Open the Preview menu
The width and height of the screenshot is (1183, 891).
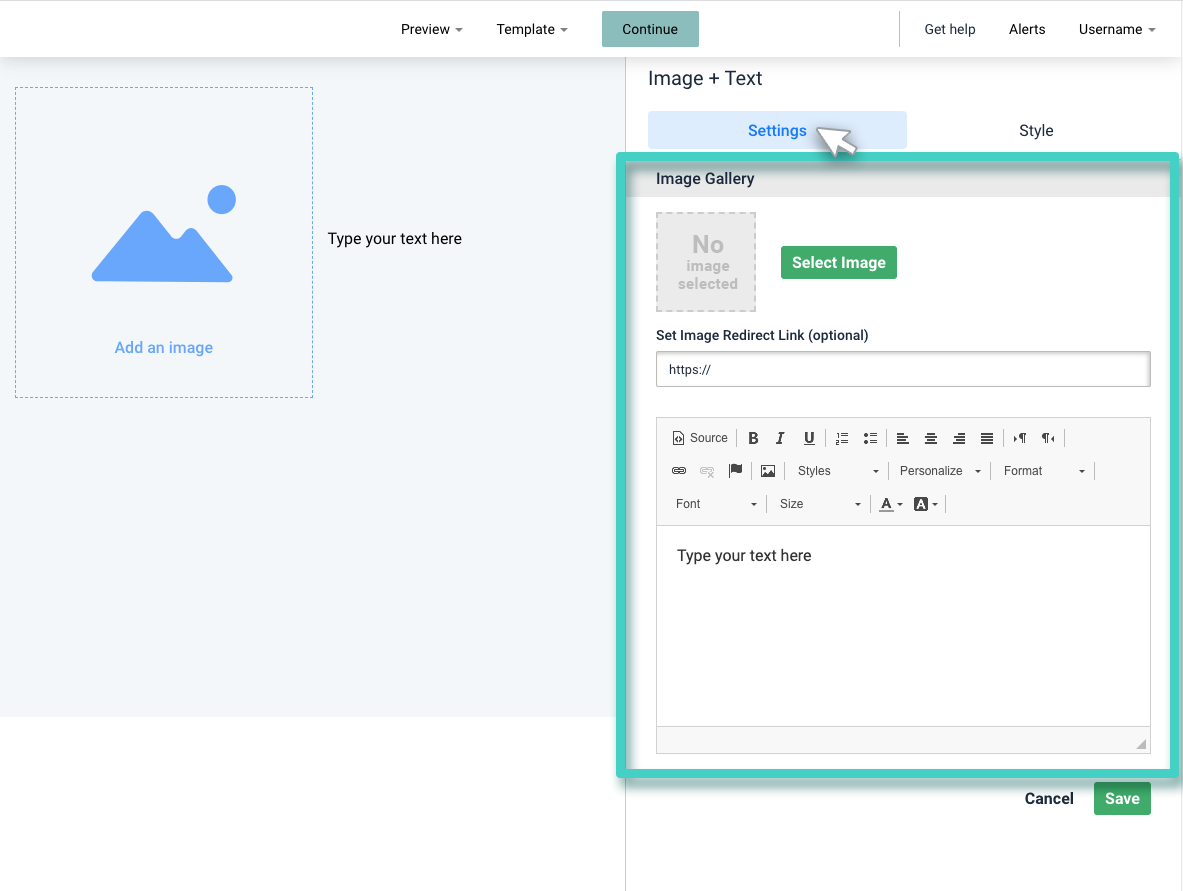(x=432, y=29)
